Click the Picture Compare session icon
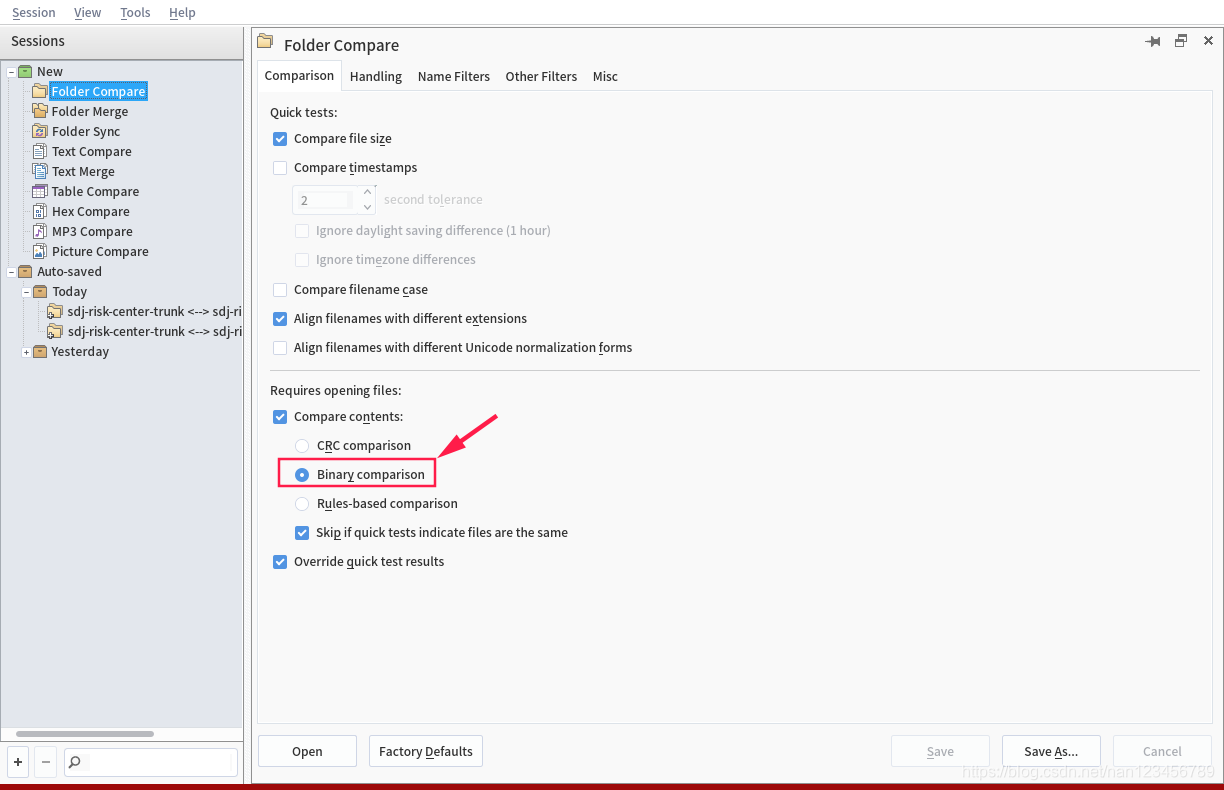Image resolution: width=1224 pixels, height=790 pixels. click(x=39, y=251)
